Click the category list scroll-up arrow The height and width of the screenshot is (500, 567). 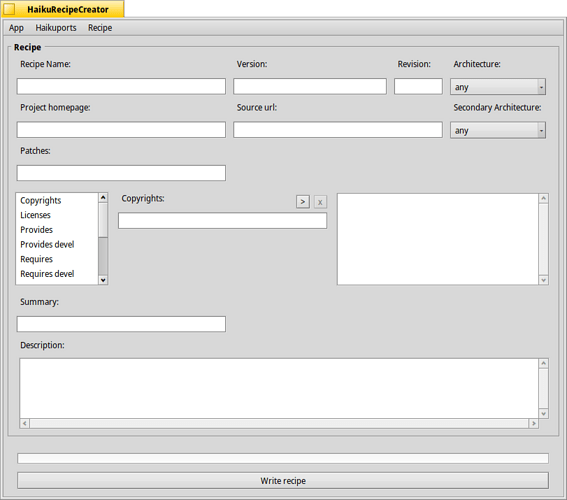click(x=103, y=197)
